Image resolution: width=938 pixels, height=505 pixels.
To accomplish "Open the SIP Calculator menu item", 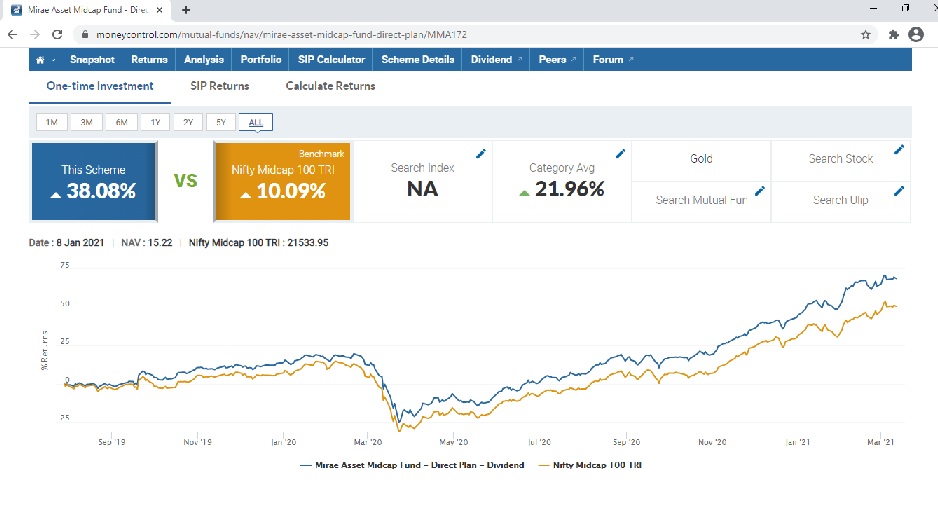I will tap(331, 60).
